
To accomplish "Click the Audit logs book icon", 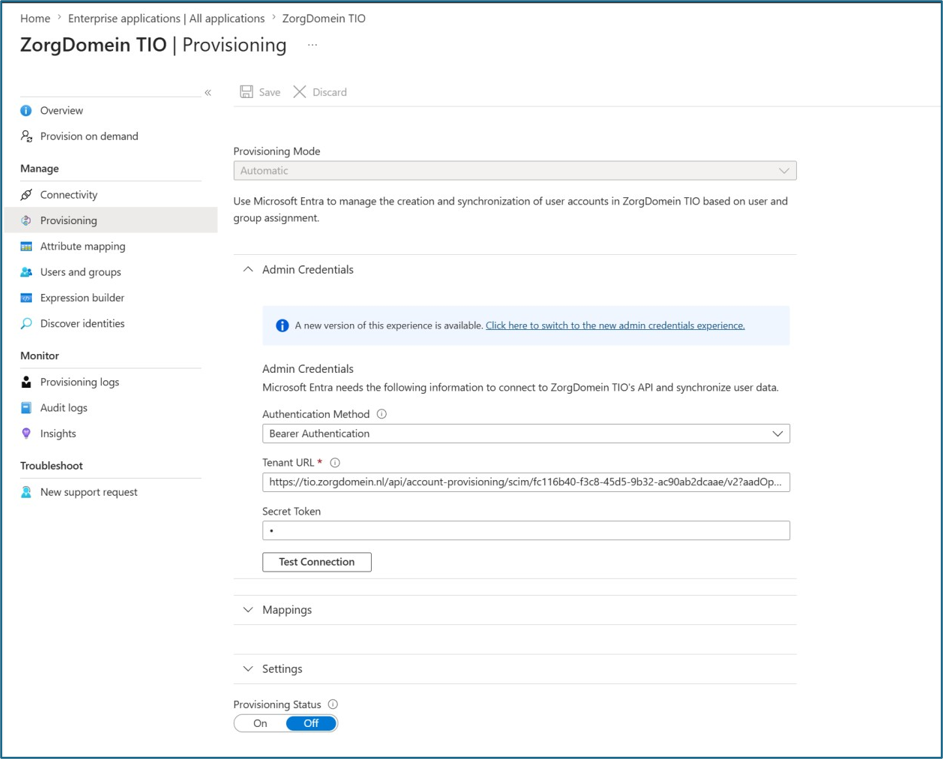I will (x=26, y=408).
